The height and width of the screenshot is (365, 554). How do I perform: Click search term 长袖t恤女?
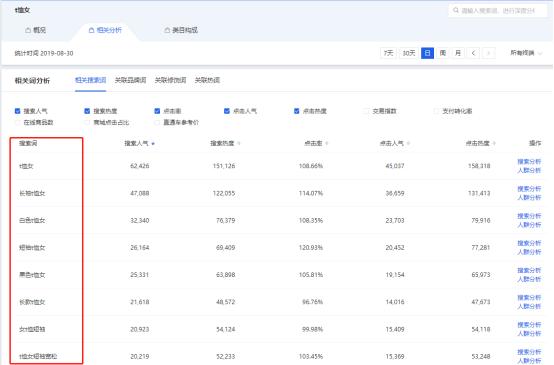32,193
